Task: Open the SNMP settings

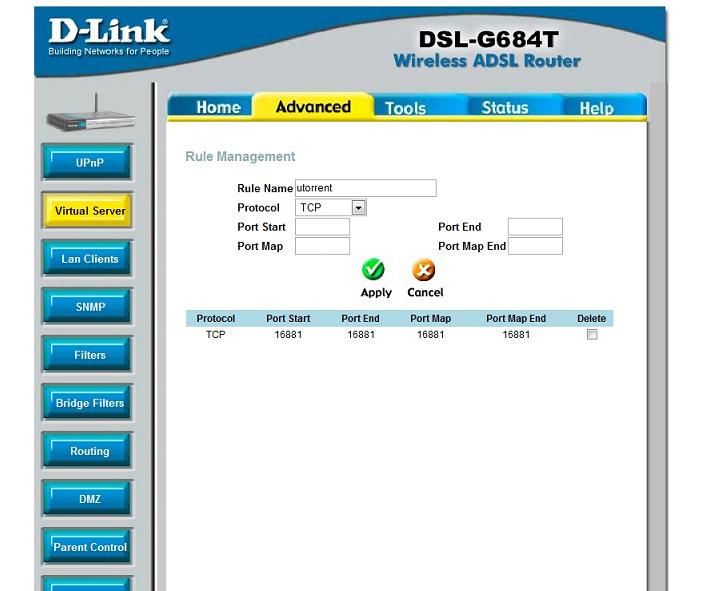Action: (x=87, y=306)
